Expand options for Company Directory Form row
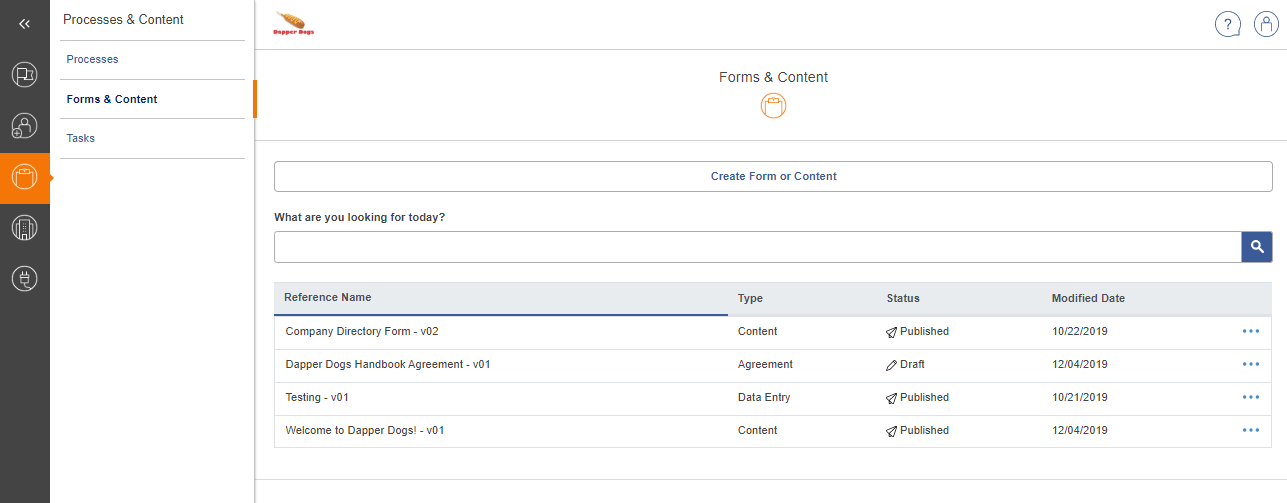 coord(1250,331)
